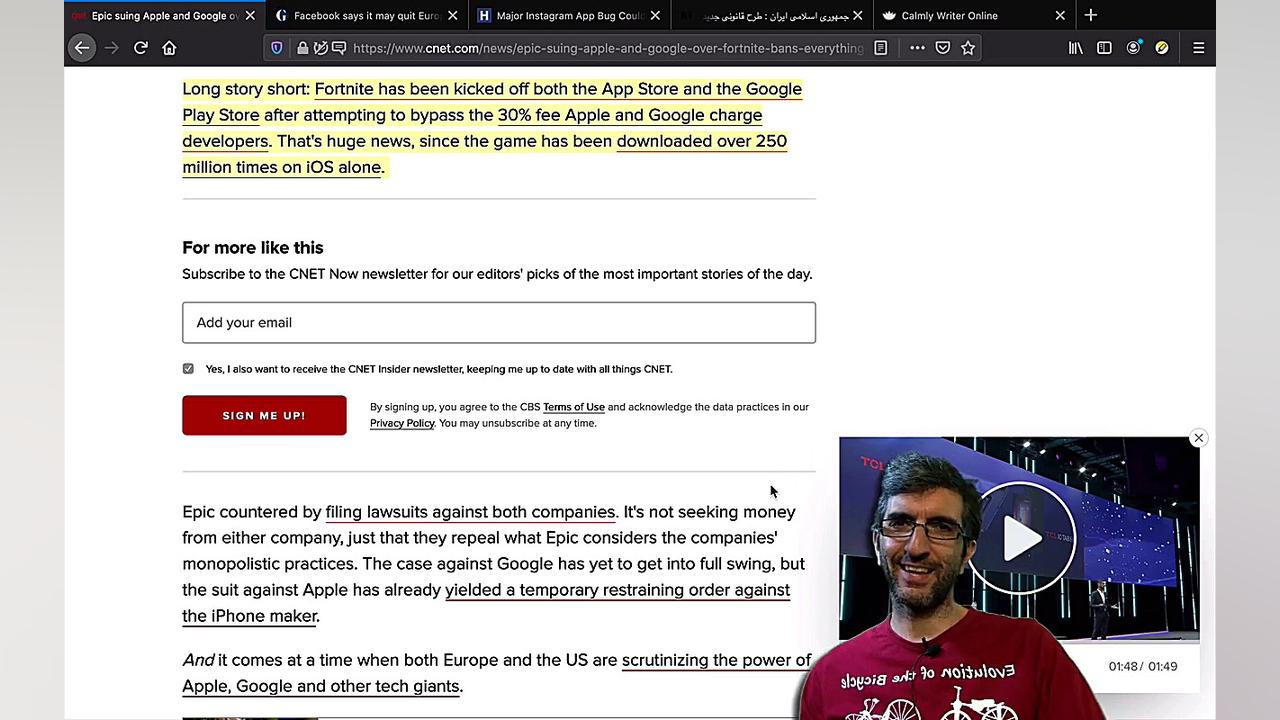1280x720 pixels.
Task: Close the Major Instagram App Bug tab
Action: pos(655,16)
